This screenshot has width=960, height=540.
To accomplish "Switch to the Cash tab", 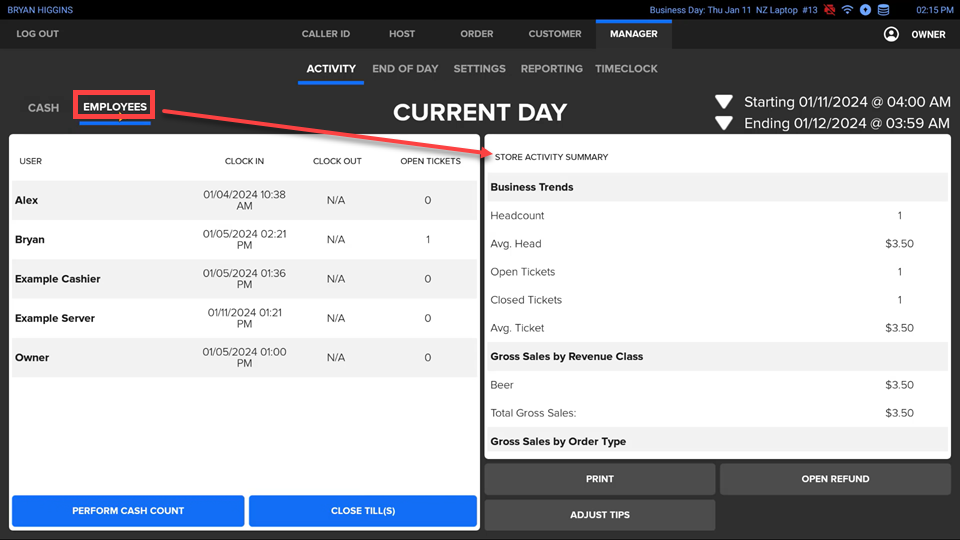I will (x=43, y=108).
